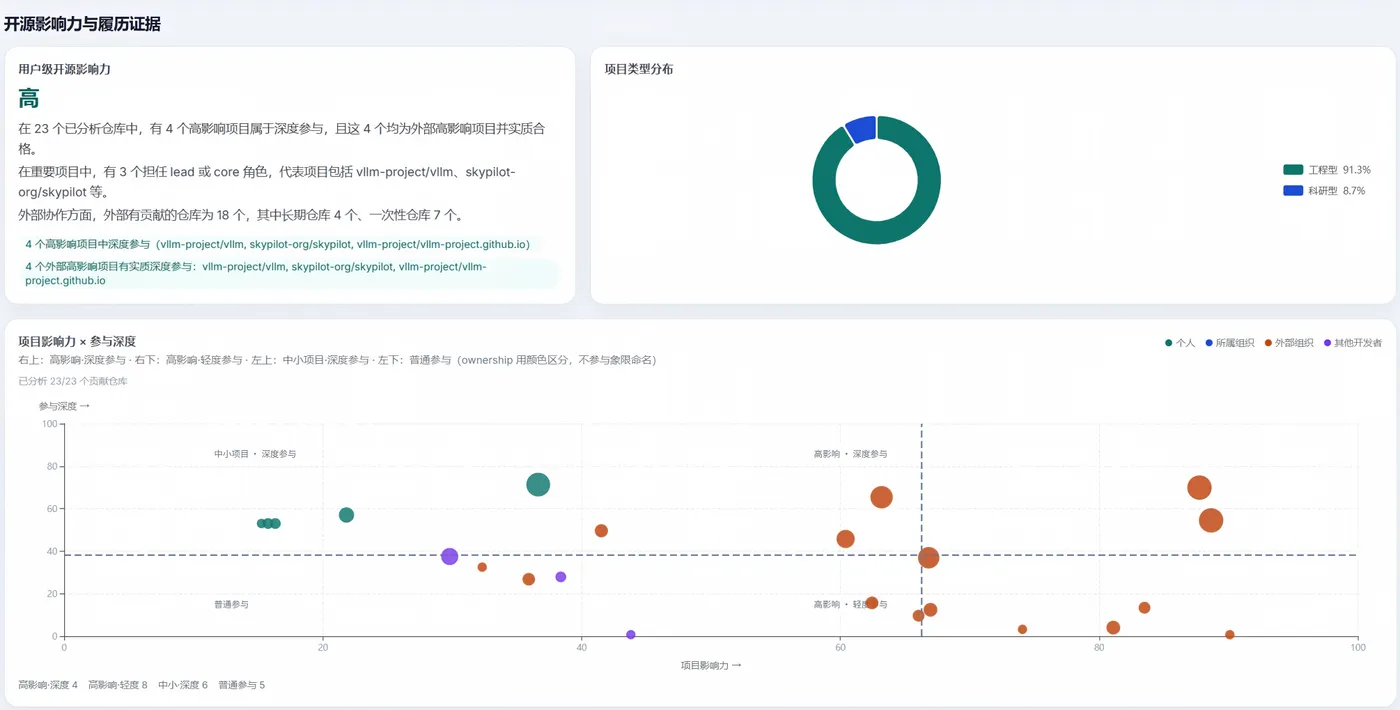Select the blue 科研型 donut slice
1400x710 pixels.
click(861, 128)
